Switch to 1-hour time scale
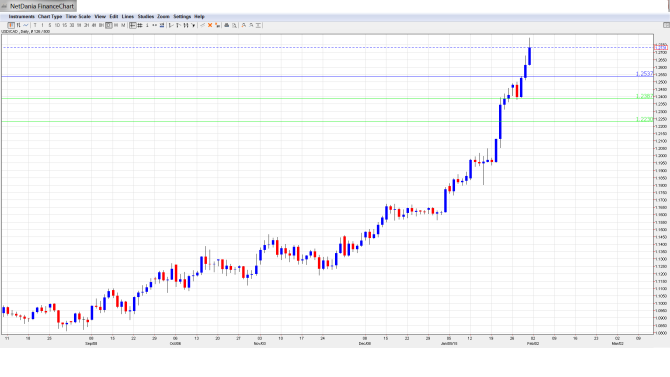670x377 pixels. pos(79,25)
